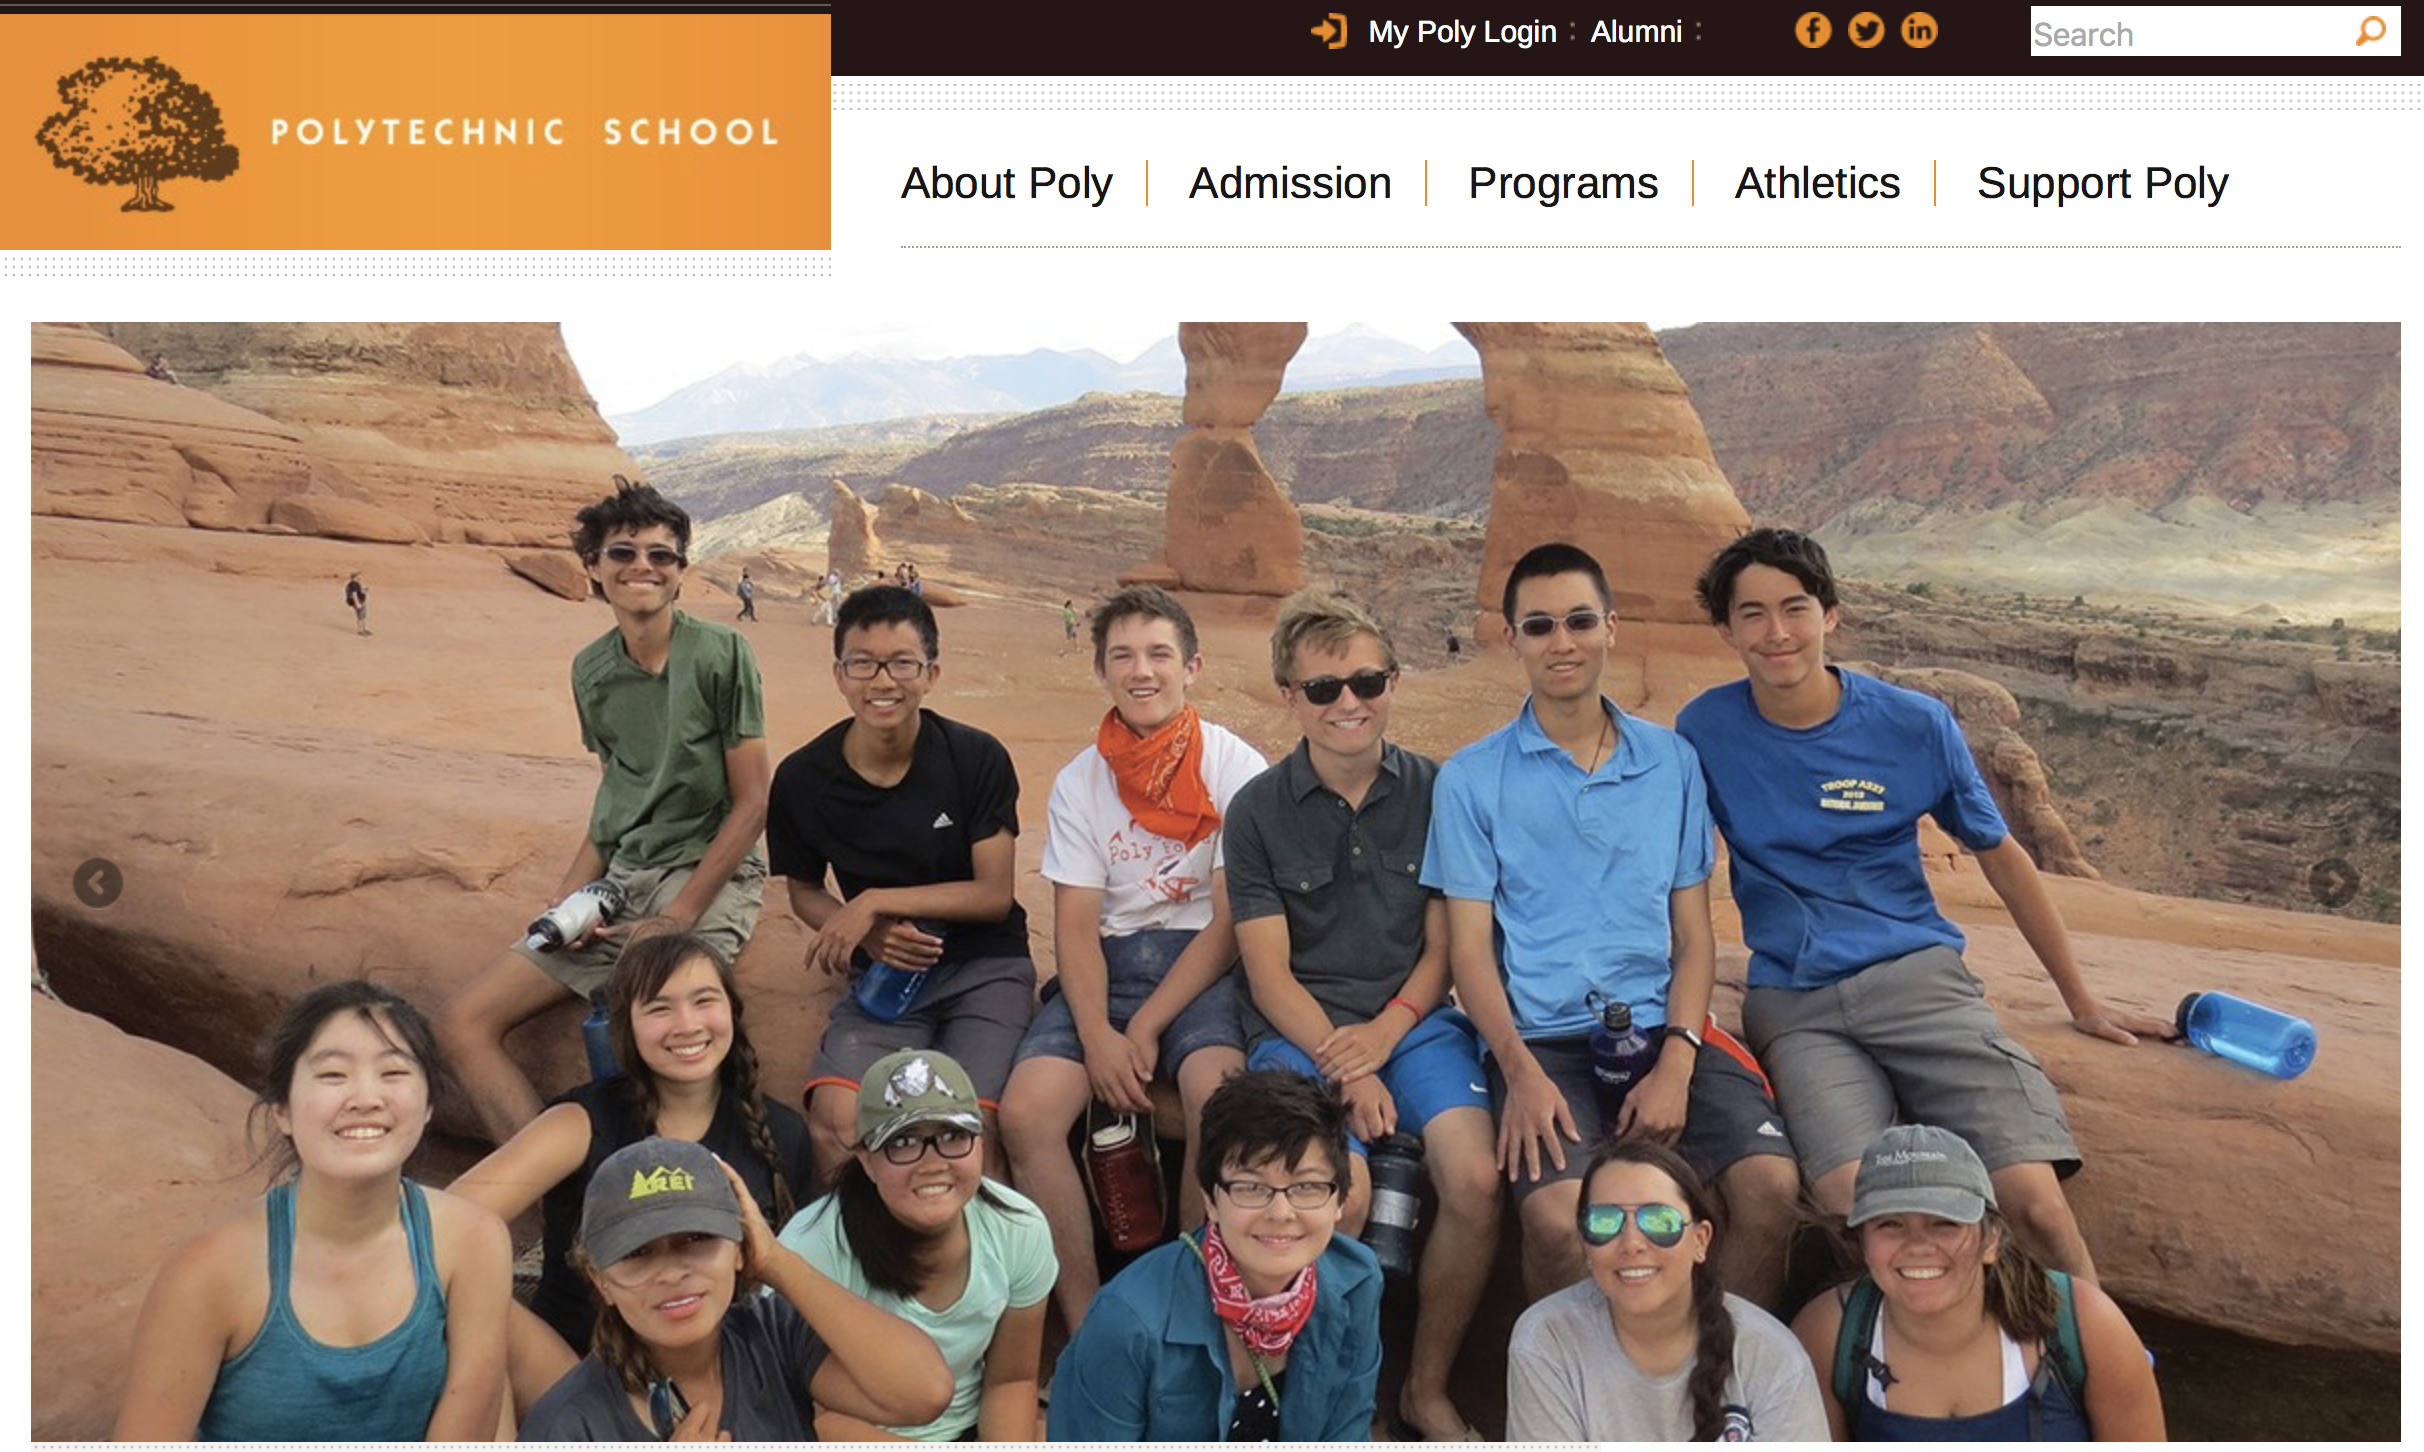2424x1452 pixels.
Task: Open the Support Poly menu
Action: click(2103, 184)
